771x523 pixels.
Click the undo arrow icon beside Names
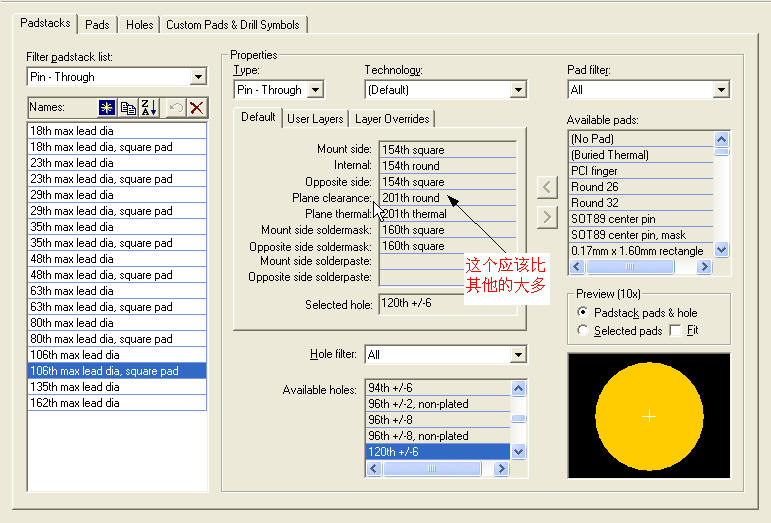click(x=175, y=107)
